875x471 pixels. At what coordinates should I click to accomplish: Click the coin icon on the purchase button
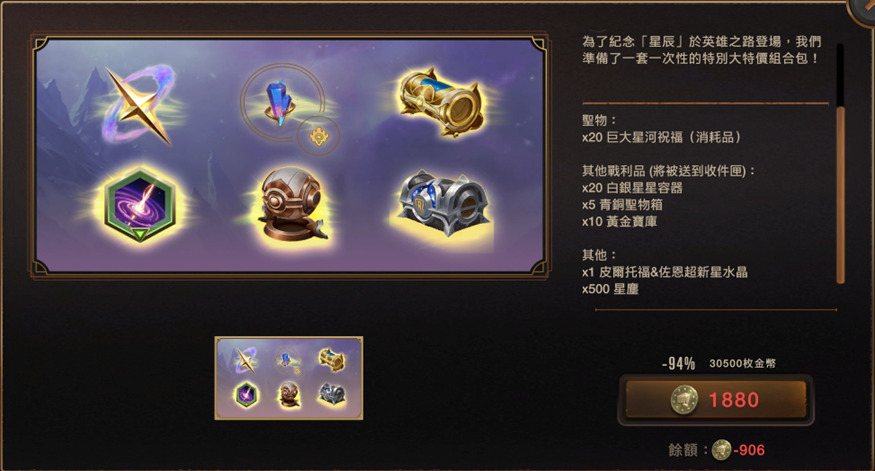click(x=685, y=400)
